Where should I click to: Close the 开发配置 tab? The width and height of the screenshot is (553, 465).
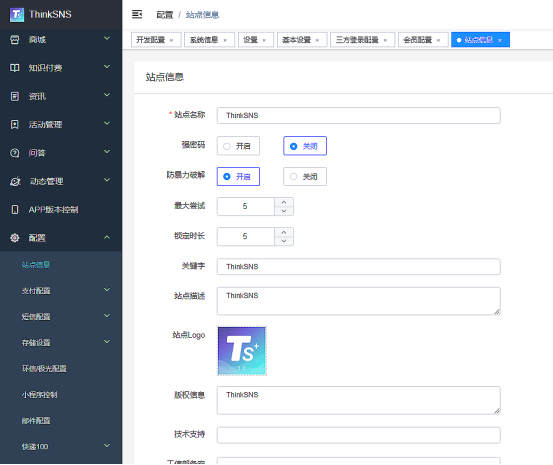[171, 40]
